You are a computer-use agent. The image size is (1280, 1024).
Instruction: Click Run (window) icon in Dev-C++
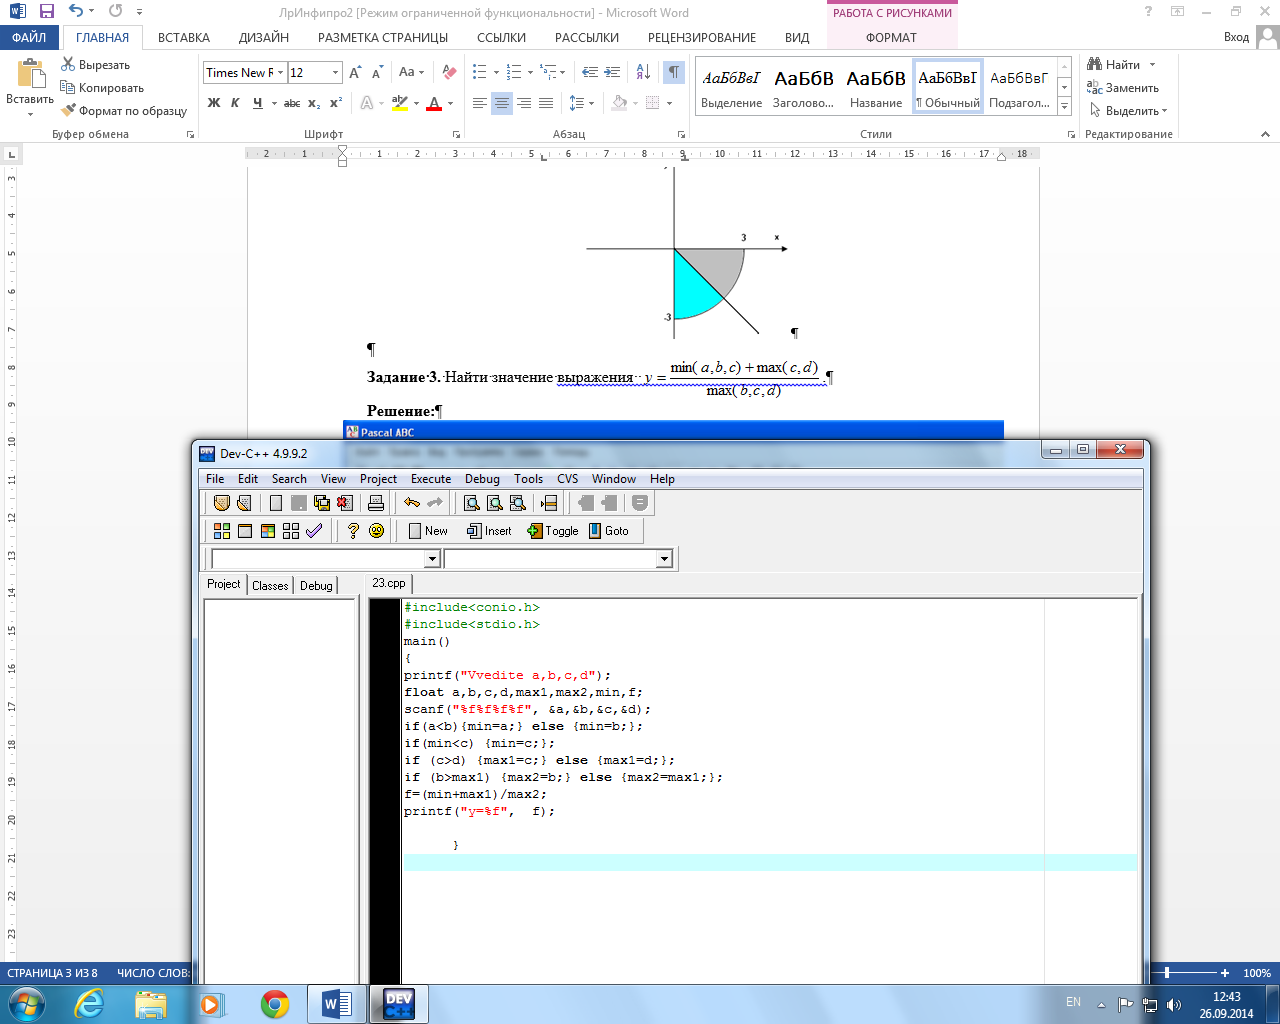pos(245,531)
